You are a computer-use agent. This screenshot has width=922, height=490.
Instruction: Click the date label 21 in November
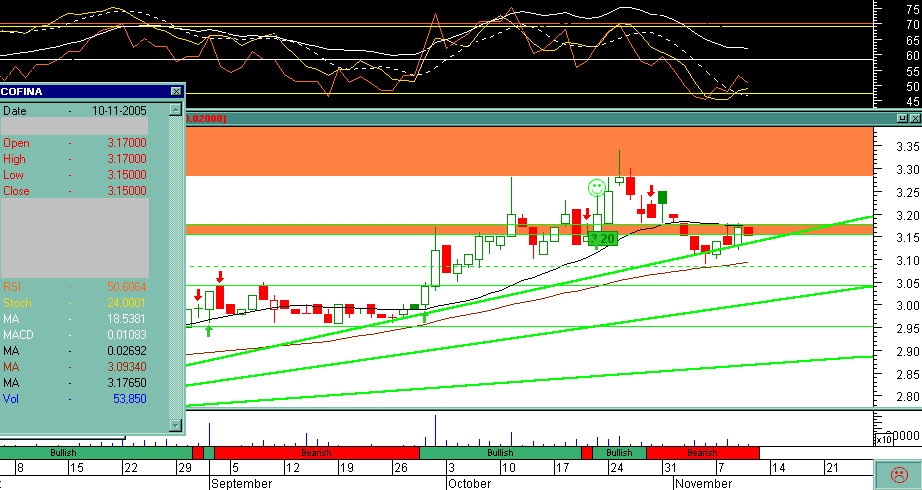(x=832, y=468)
